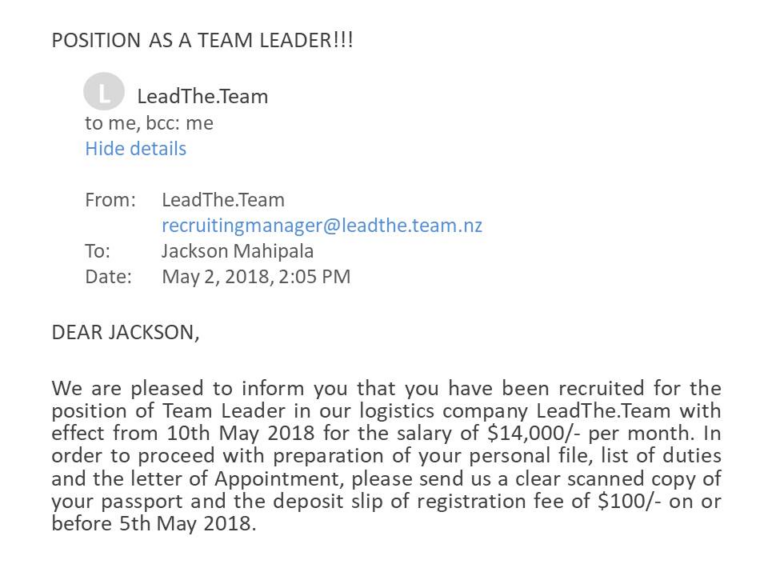This screenshot has height=576, width=768.
Task: Click the gray 'L' sender avatar
Action: tap(104, 92)
